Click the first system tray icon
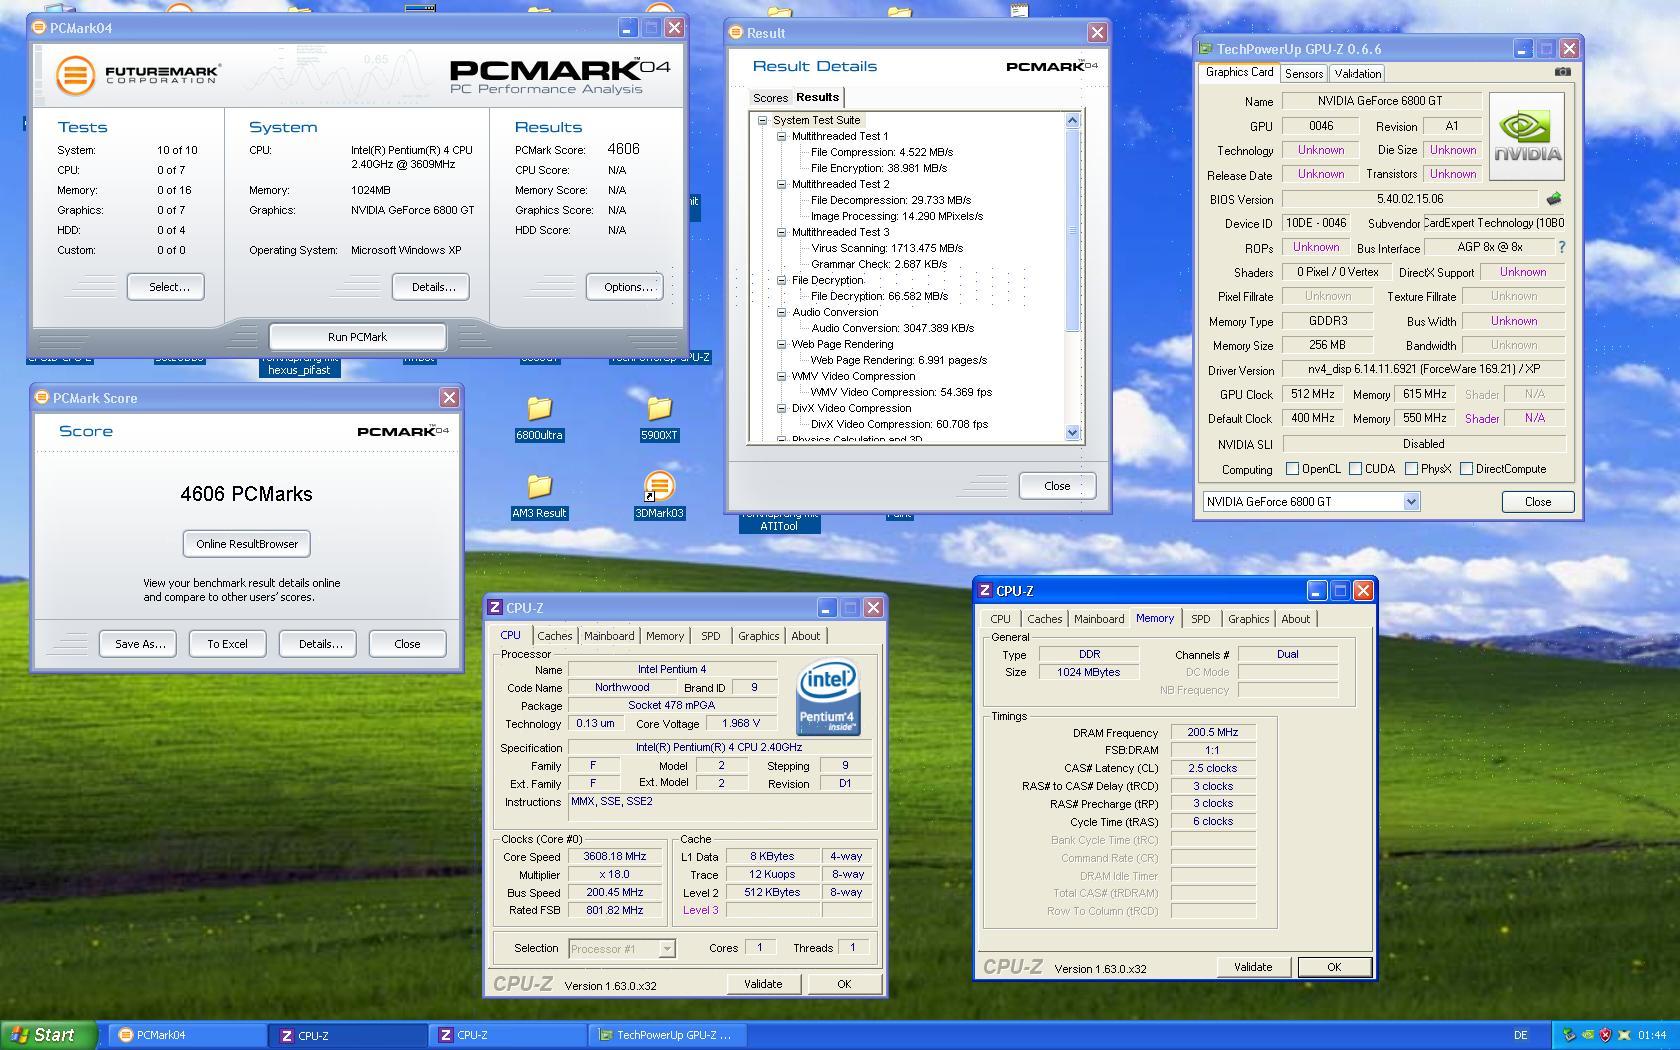Screen dimensions: 1680x1050 click(1569, 1035)
